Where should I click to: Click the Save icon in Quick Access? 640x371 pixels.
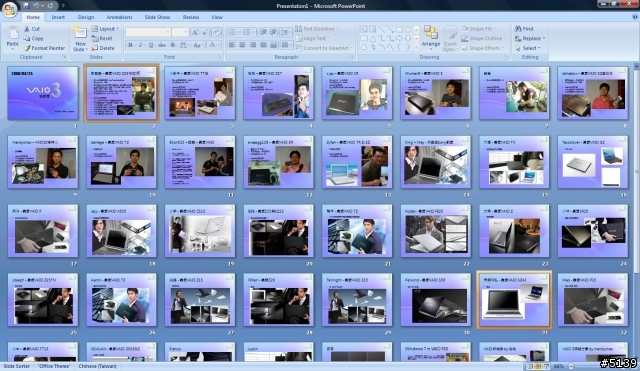27,6
